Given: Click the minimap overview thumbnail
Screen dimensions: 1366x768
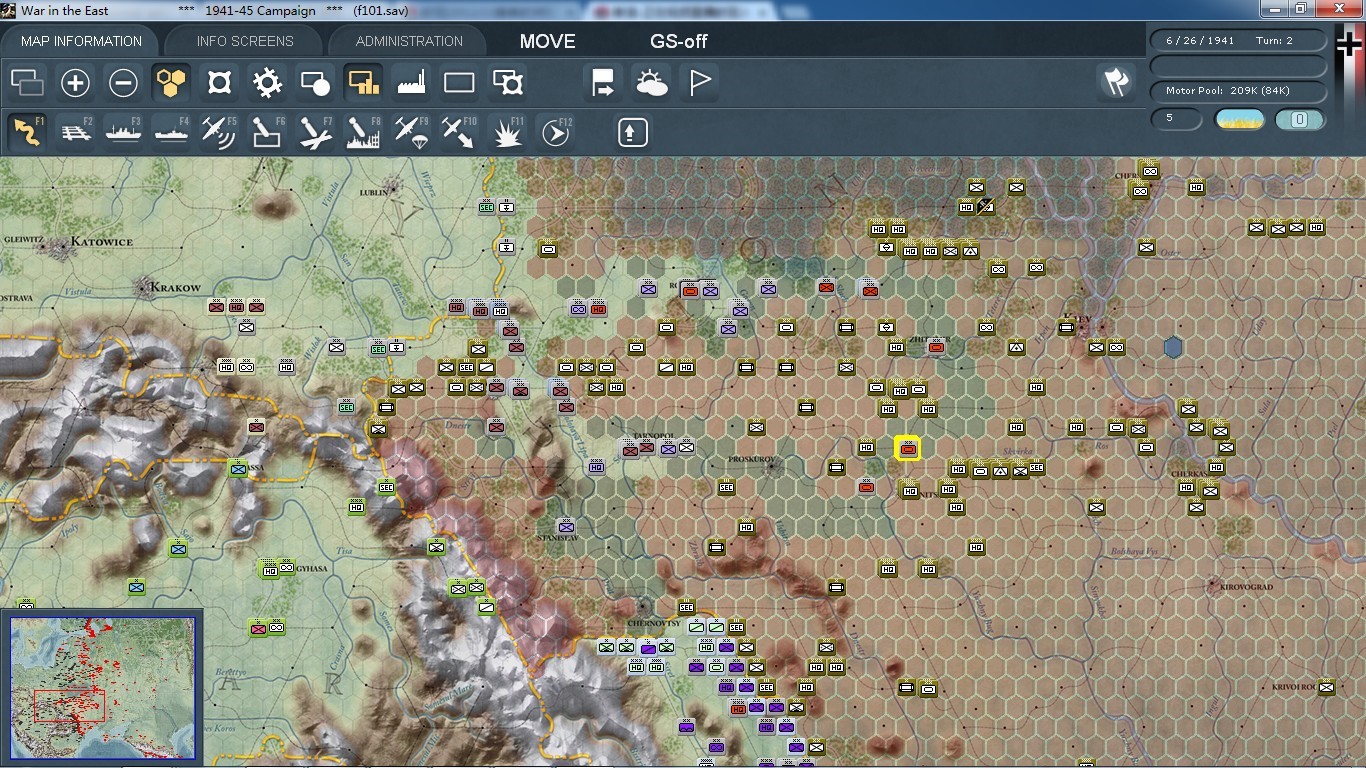Looking at the screenshot, I should click(103, 687).
